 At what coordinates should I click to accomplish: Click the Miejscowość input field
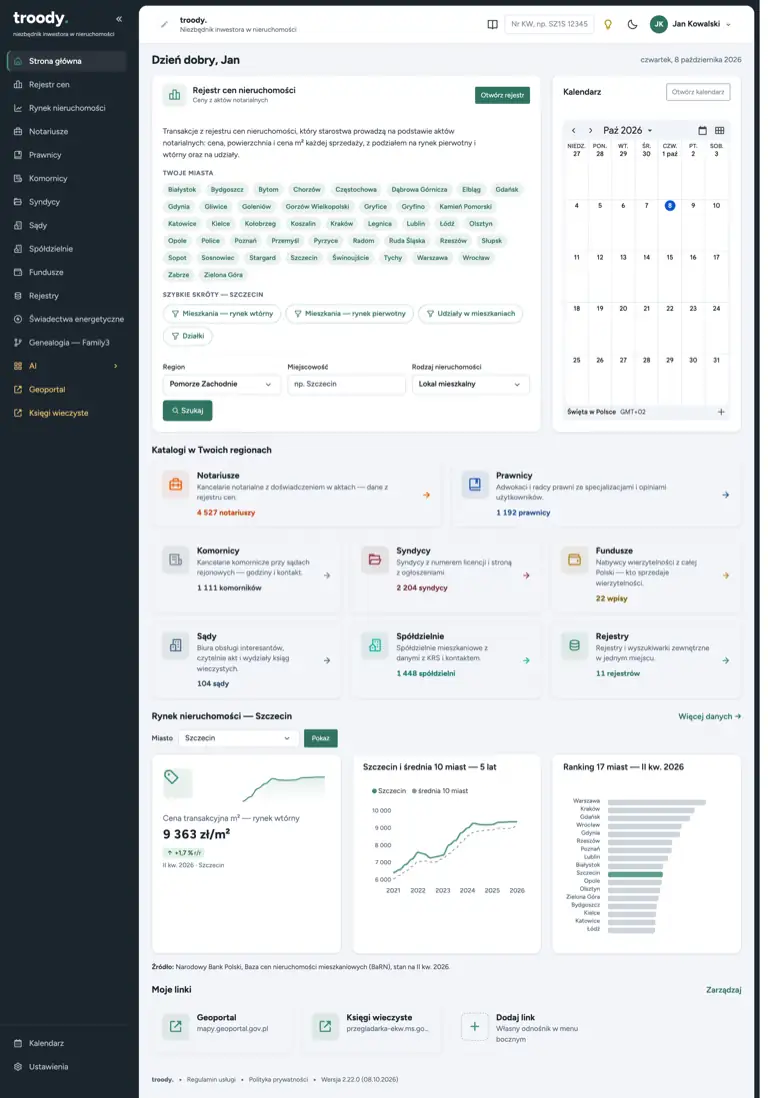pyautogui.click(x=346, y=384)
